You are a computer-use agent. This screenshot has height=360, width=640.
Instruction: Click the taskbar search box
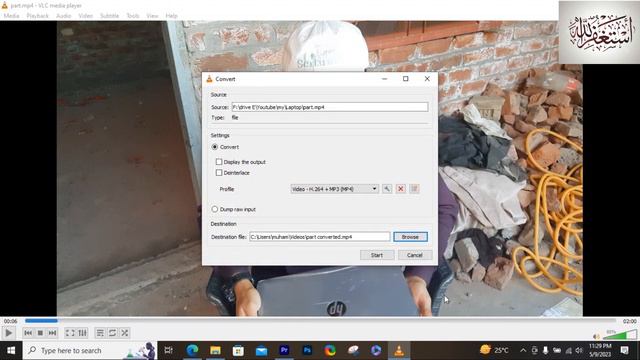[90, 351]
